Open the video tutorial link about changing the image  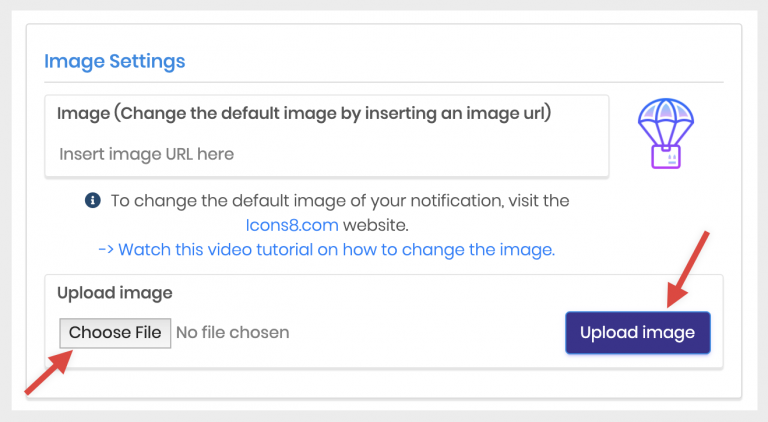click(x=327, y=250)
